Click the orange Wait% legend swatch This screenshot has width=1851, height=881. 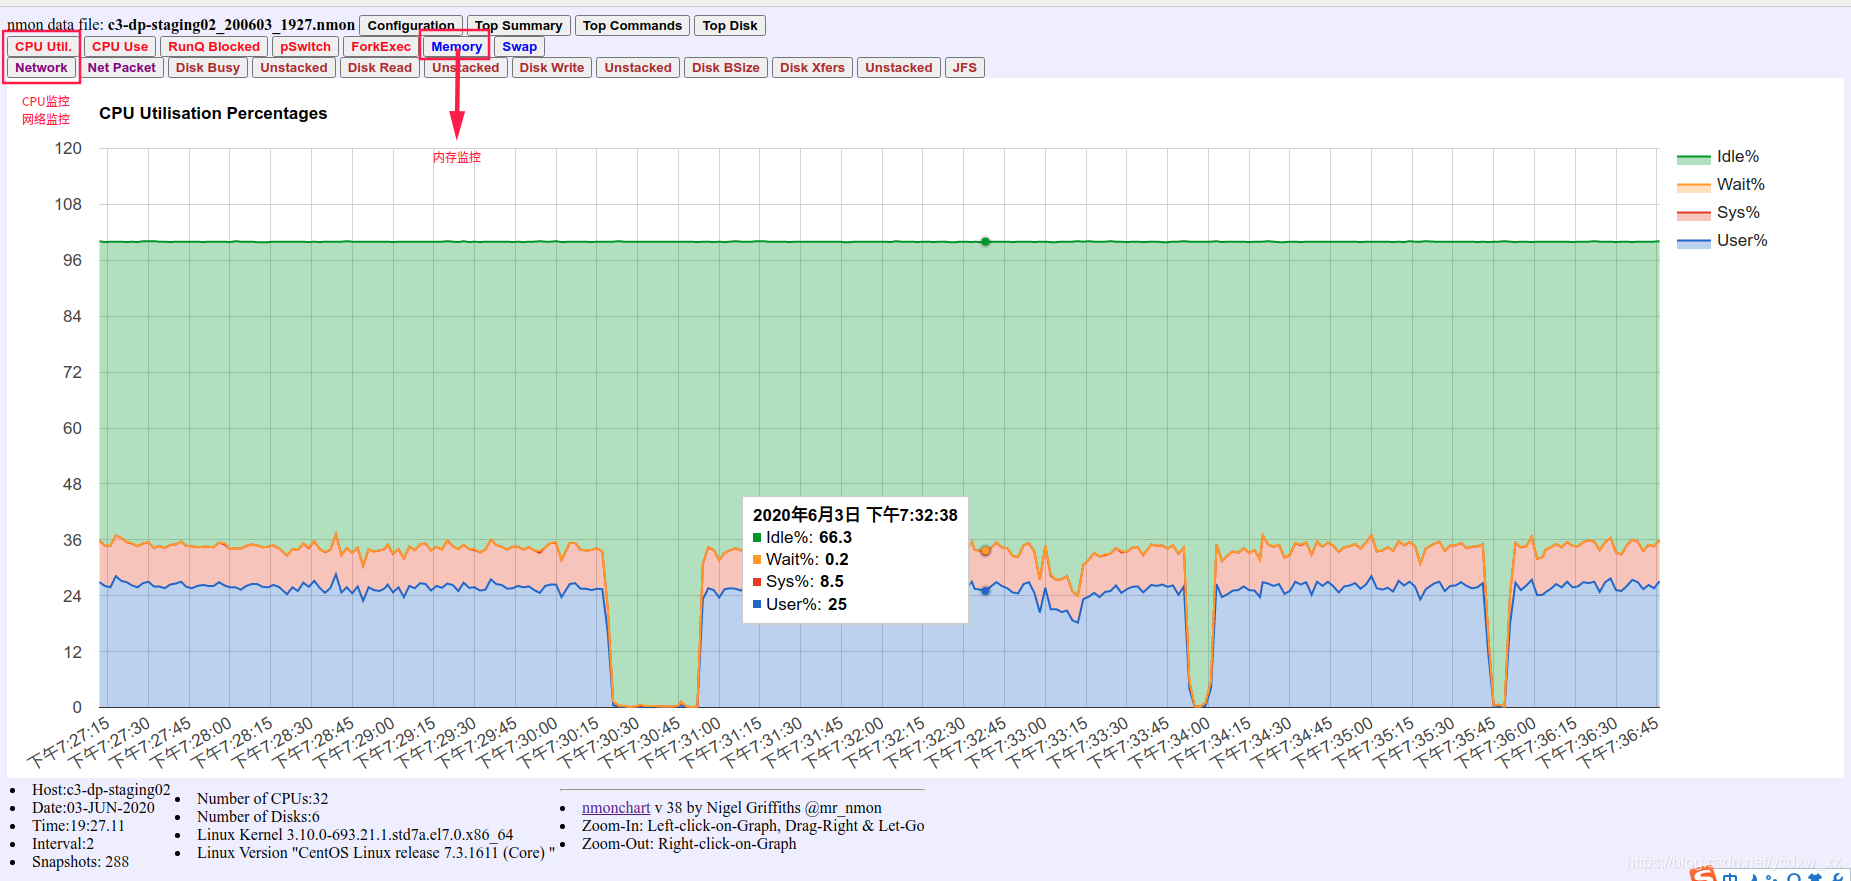(x=1693, y=186)
